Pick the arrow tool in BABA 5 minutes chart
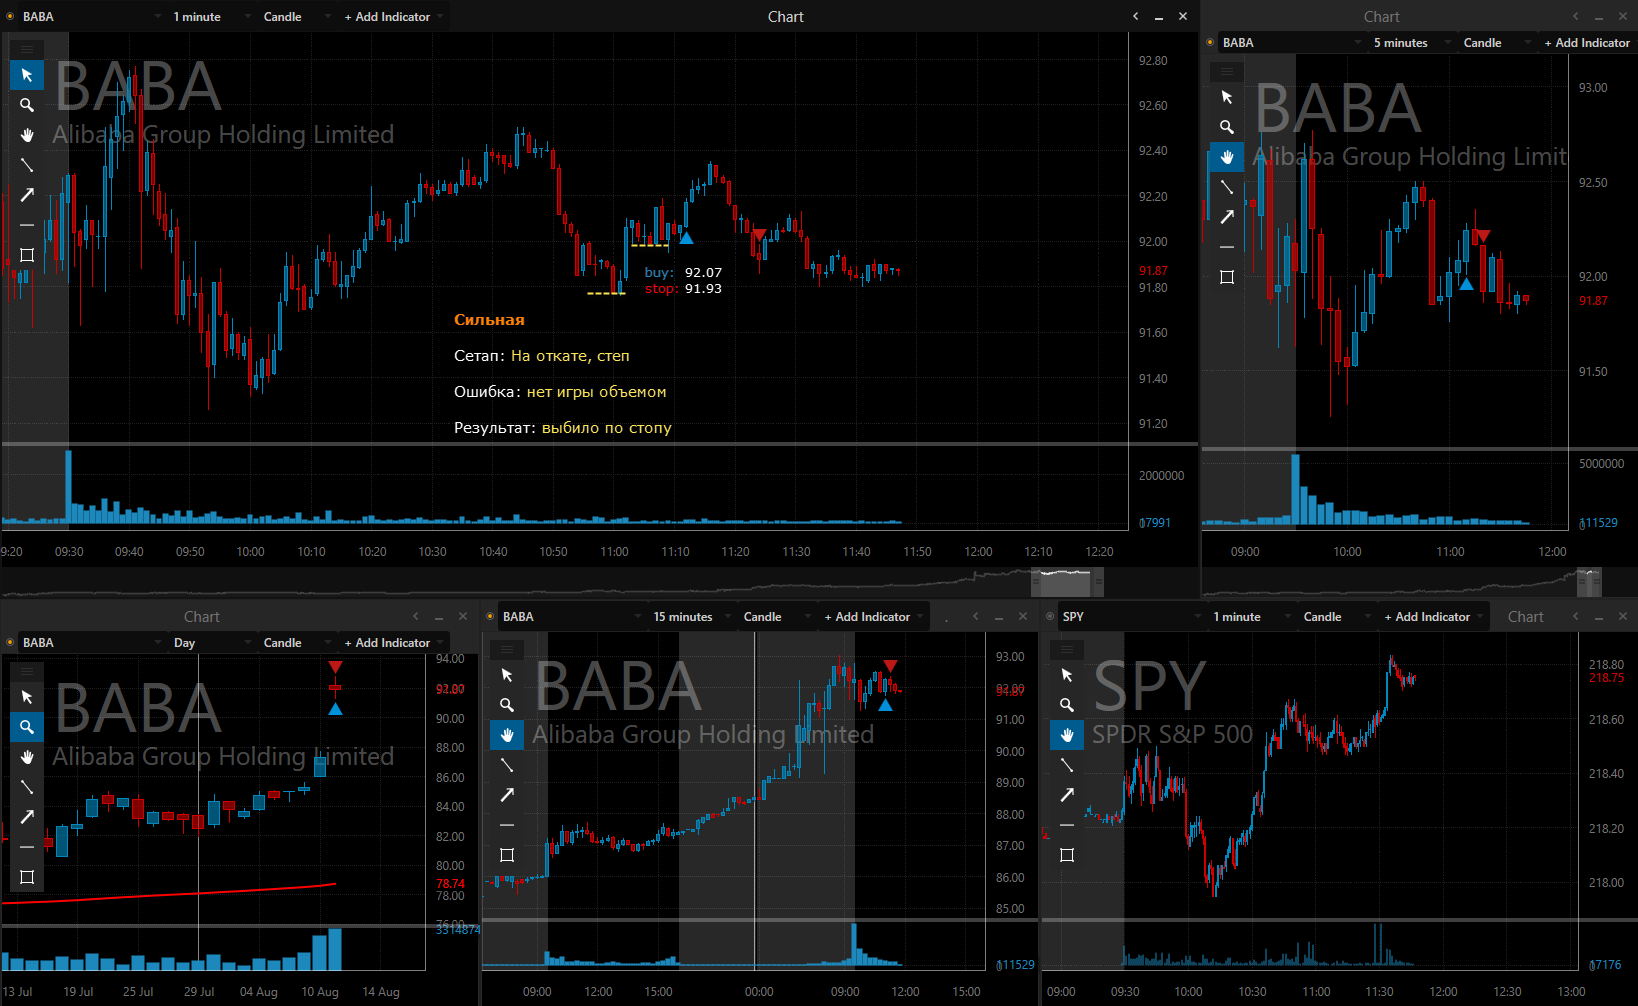Image resolution: width=1638 pixels, height=1006 pixels. 1227,217
